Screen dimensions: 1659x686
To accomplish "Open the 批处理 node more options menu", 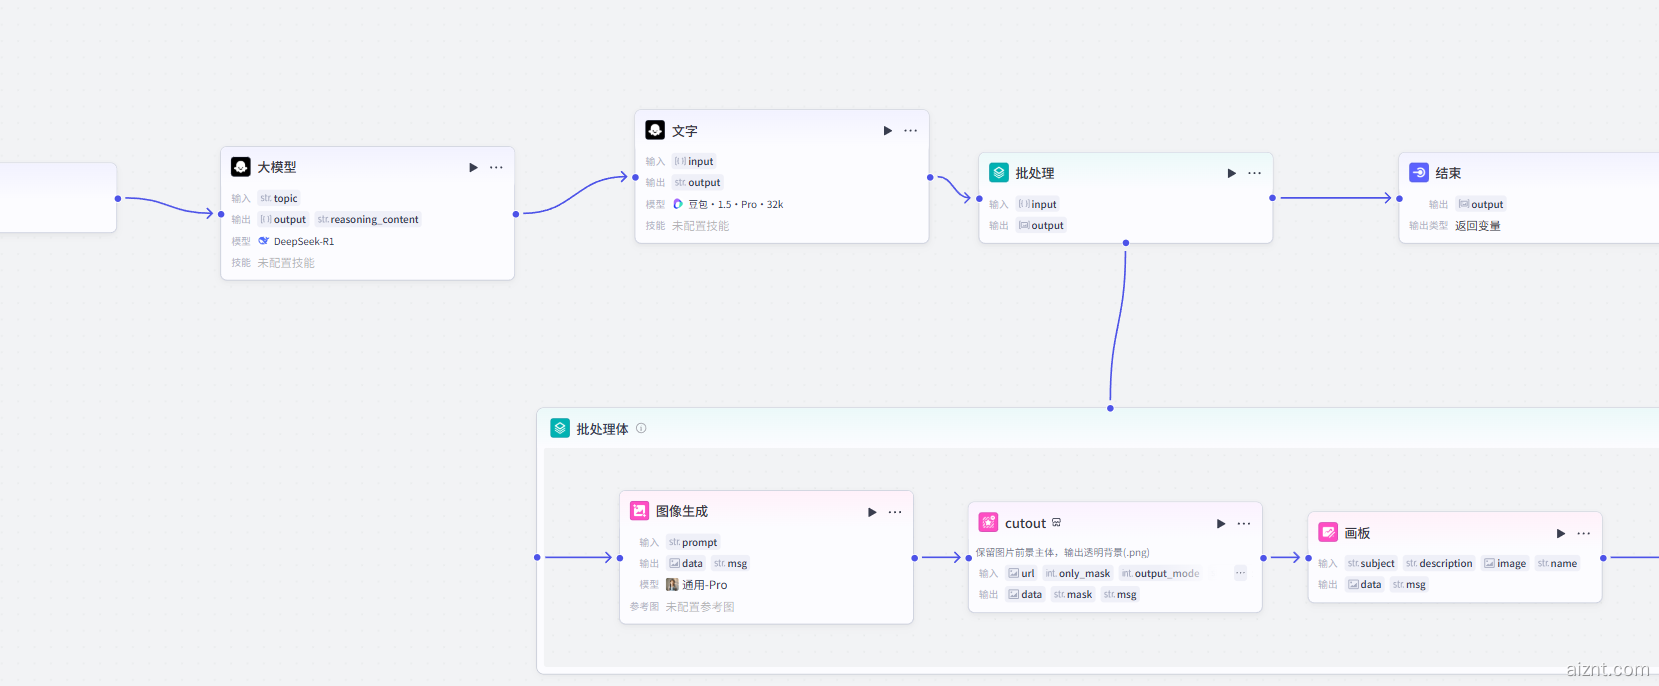I will click(x=1254, y=173).
